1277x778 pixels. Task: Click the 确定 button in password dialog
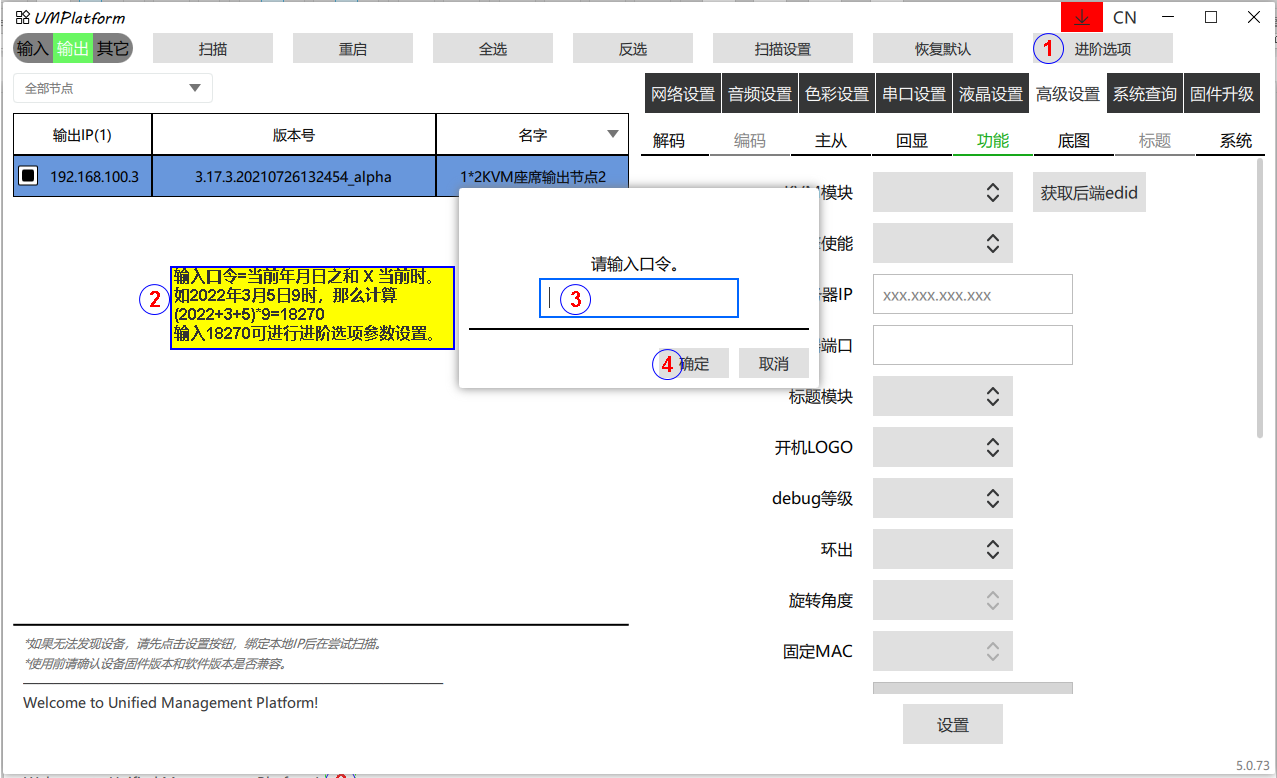click(693, 364)
